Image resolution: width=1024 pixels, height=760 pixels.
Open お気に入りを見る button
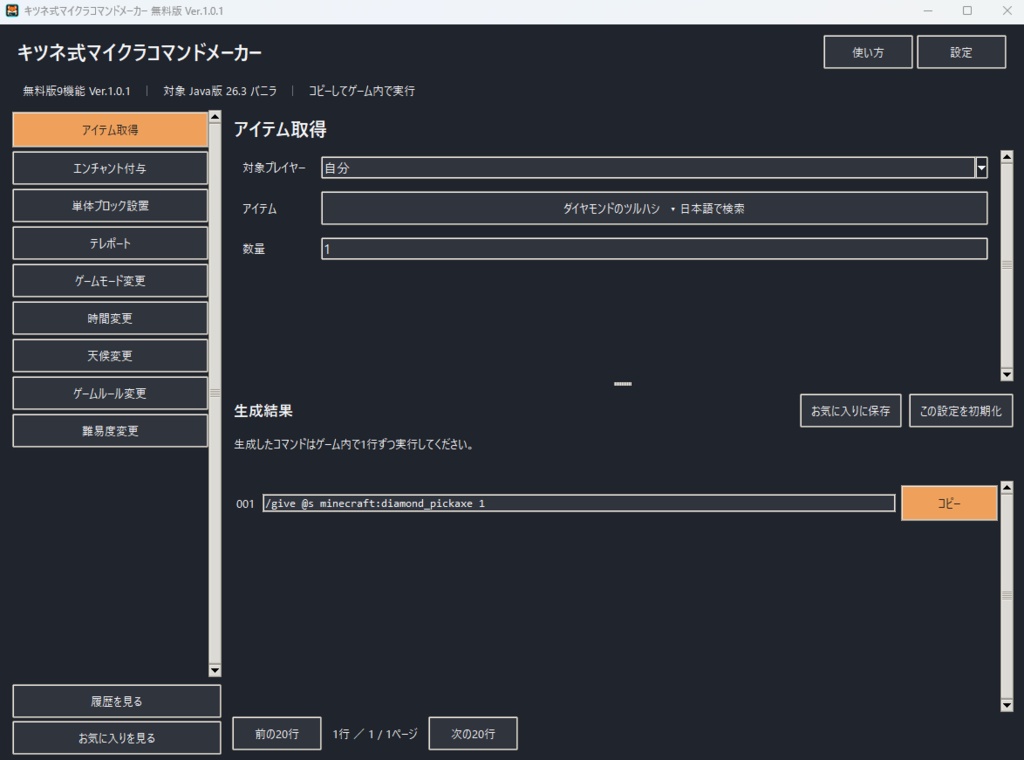coord(116,738)
